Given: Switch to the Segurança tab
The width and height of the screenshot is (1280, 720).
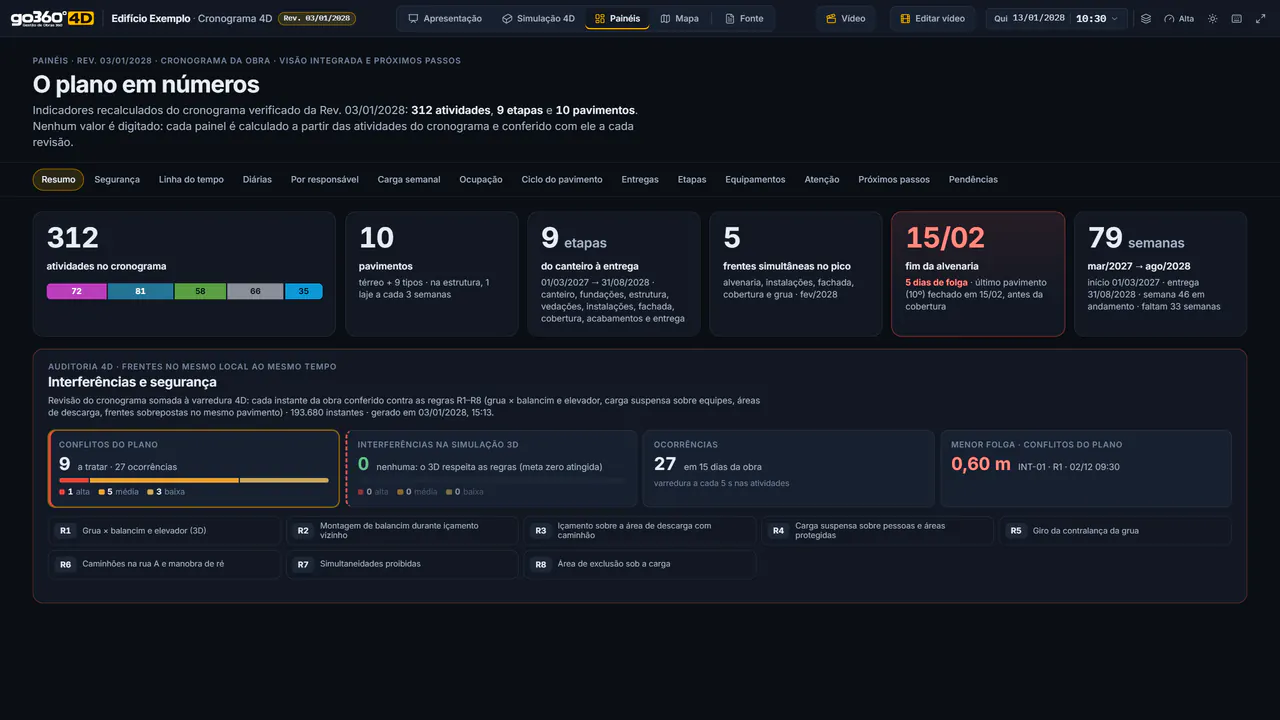Looking at the screenshot, I should 117,180.
